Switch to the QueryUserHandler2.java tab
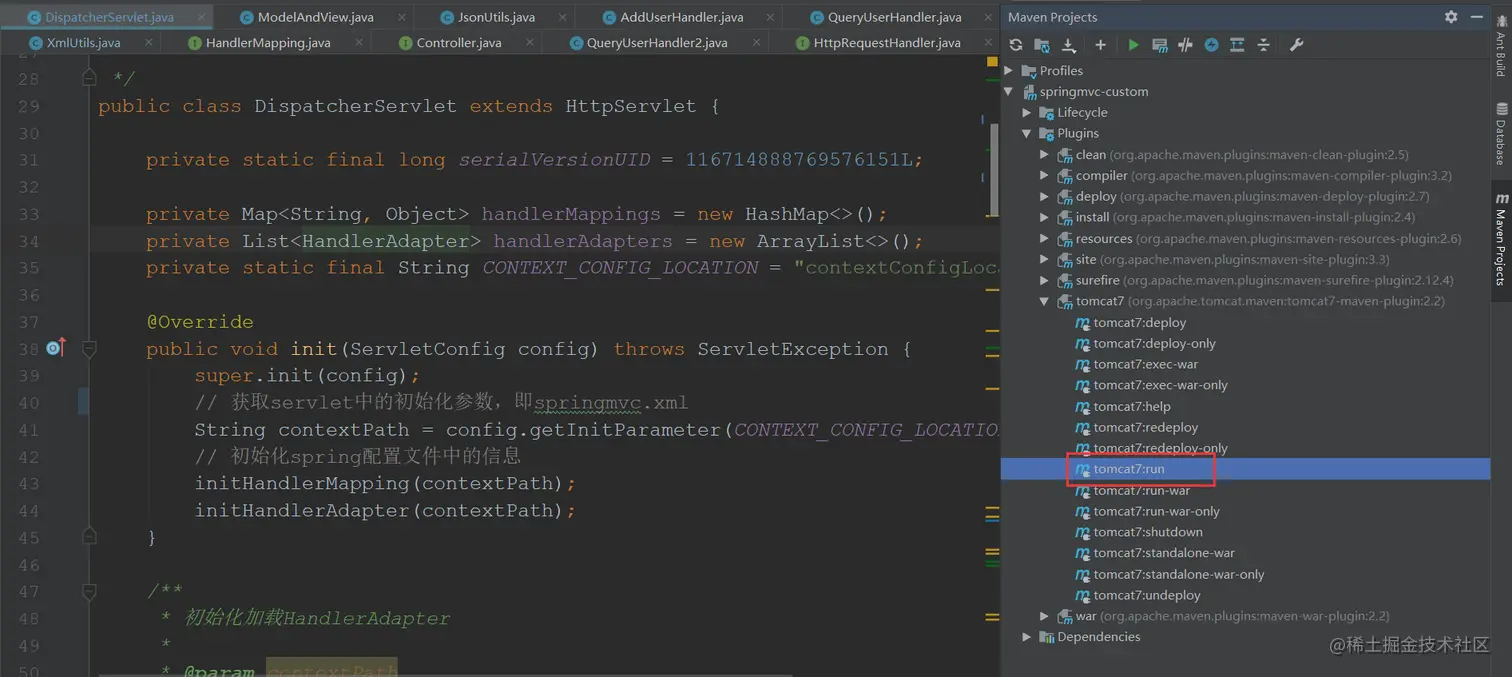The height and width of the screenshot is (677, 1512). pos(657,43)
